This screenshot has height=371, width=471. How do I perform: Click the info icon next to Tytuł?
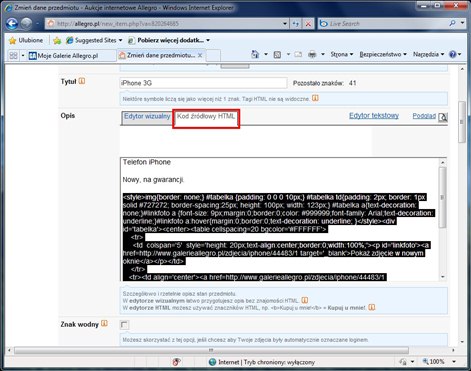82,81
